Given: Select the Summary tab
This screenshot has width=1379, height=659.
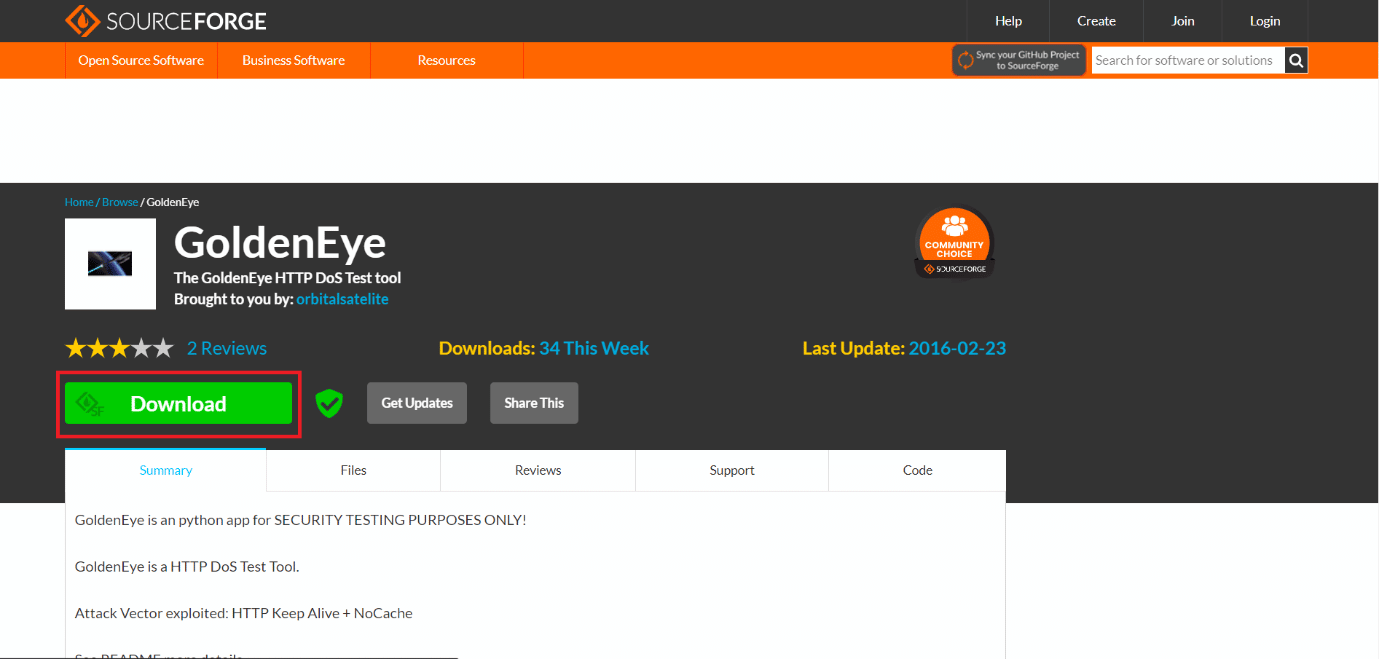Looking at the screenshot, I should (166, 470).
